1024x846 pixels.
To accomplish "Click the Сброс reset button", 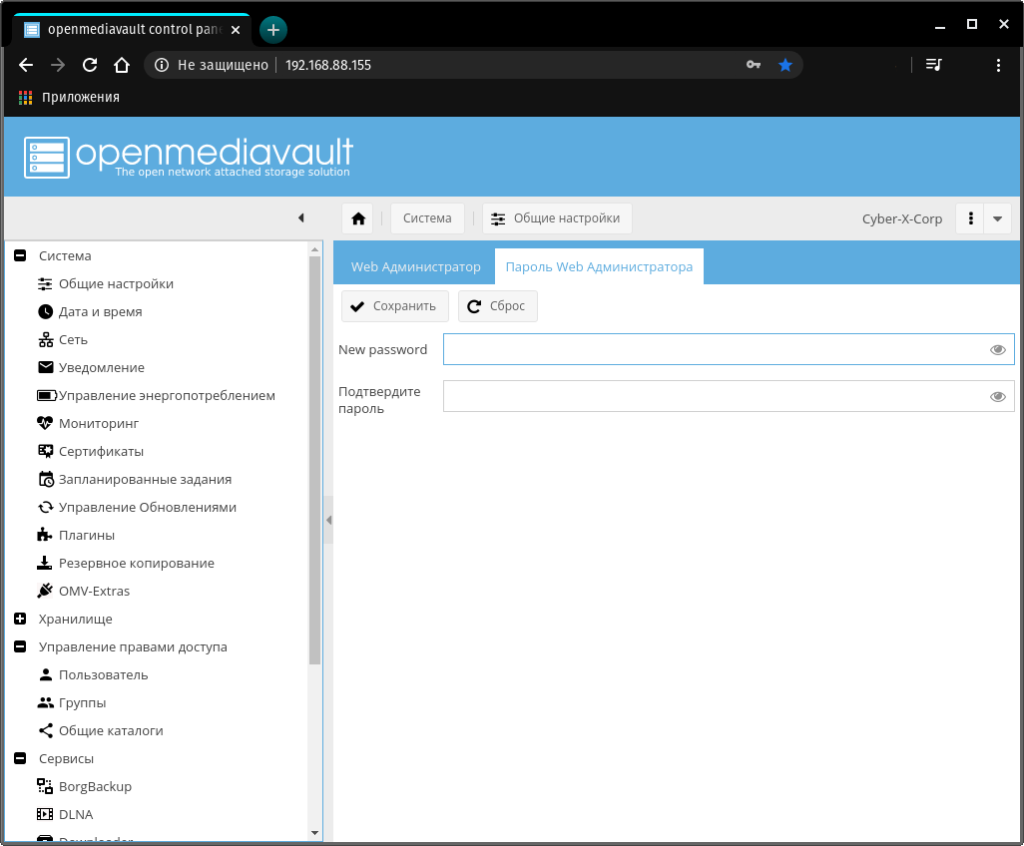I will [x=497, y=306].
